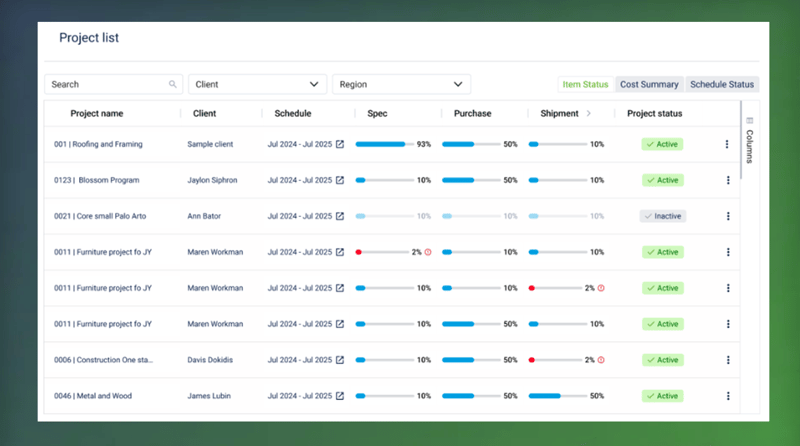The height and width of the screenshot is (446, 800).
Task: Open schedule link icon for Roofing and Framing
Action: (x=340, y=144)
